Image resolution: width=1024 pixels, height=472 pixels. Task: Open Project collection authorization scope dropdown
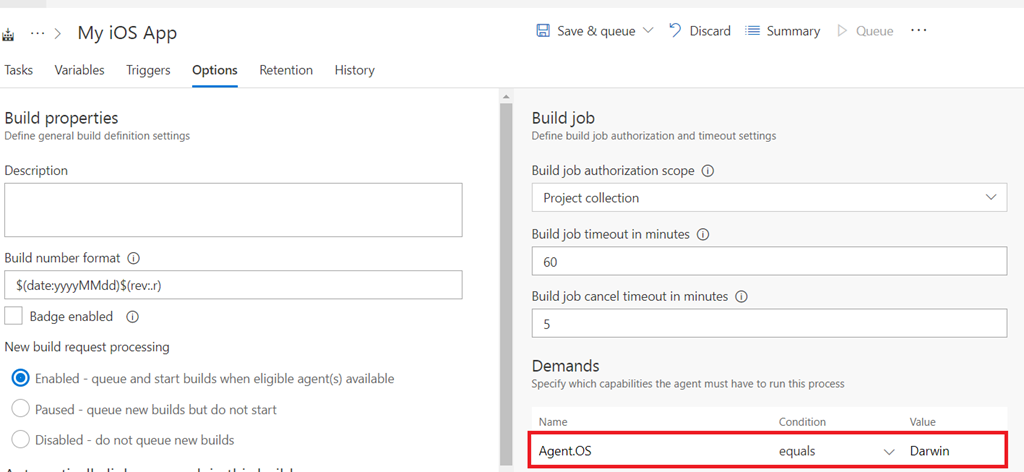[768, 198]
